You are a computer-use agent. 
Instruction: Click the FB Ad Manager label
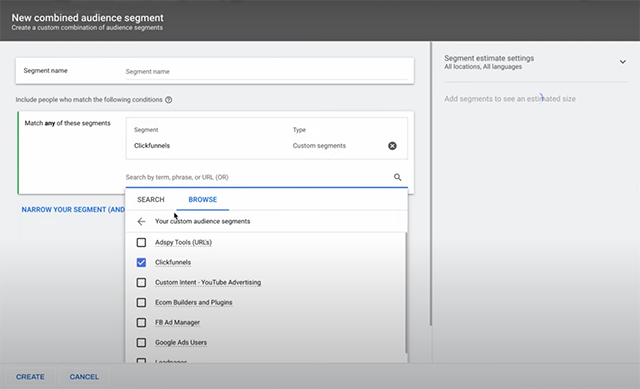(177, 322)
